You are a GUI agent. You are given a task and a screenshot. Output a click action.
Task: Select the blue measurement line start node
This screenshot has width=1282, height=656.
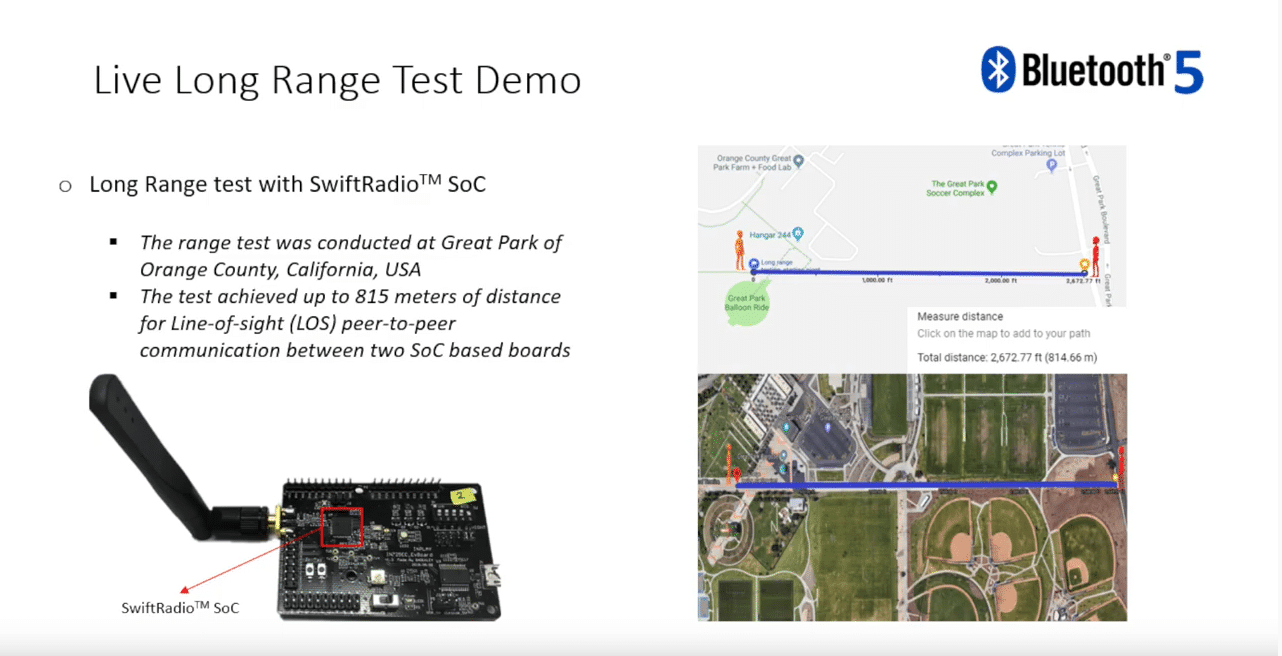(x=753, y=273)
